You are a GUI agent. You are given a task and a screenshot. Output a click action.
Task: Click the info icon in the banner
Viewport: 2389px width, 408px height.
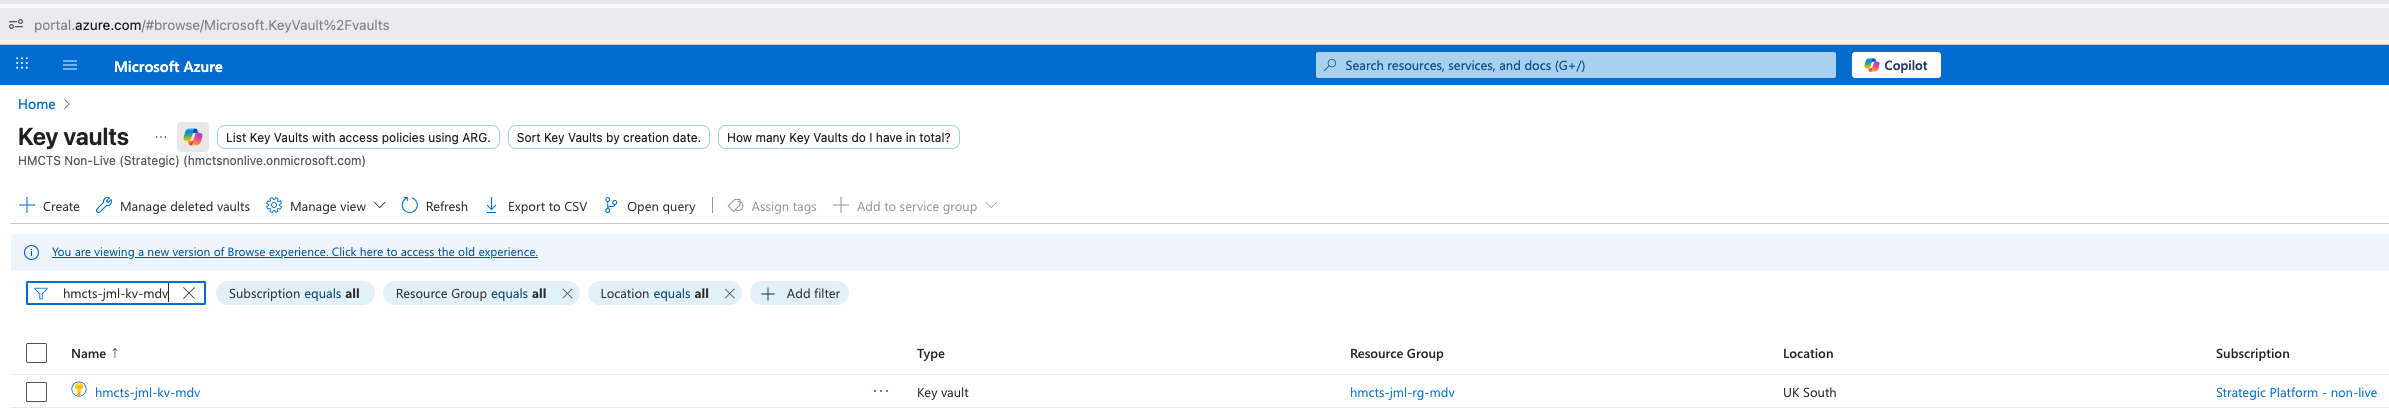click(x=31, y=252)
